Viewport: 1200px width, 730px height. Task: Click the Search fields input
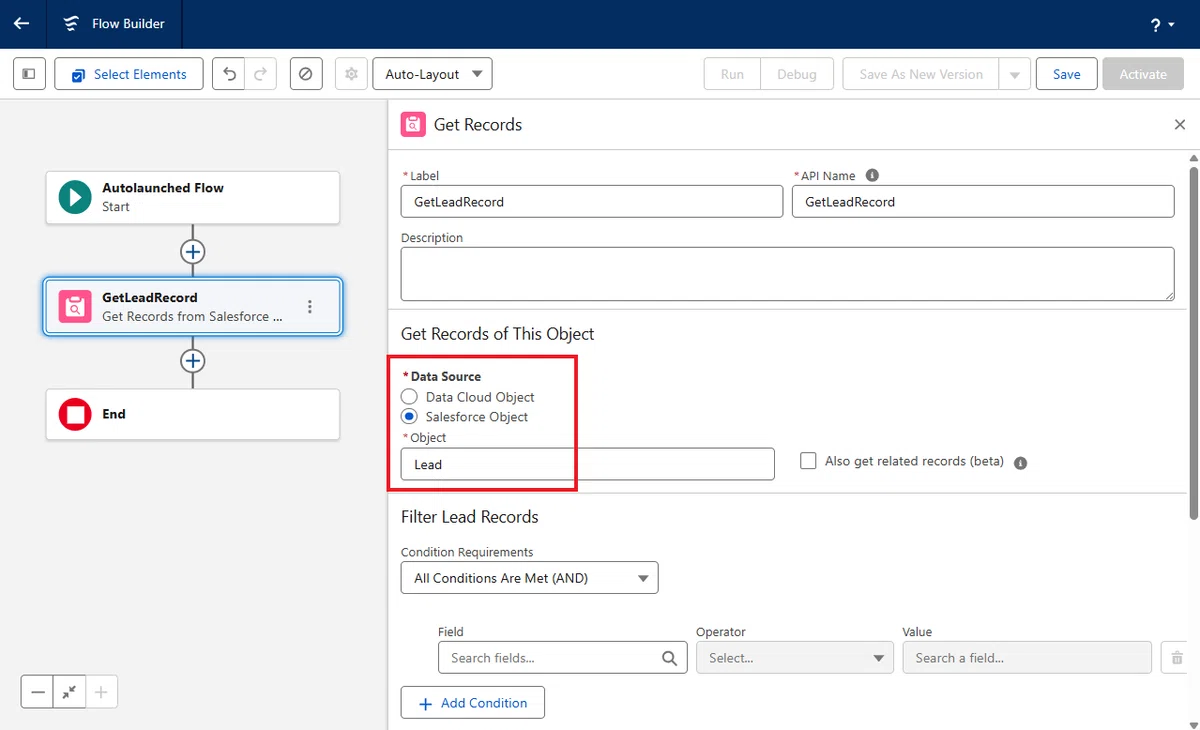[x=562, y=658]
